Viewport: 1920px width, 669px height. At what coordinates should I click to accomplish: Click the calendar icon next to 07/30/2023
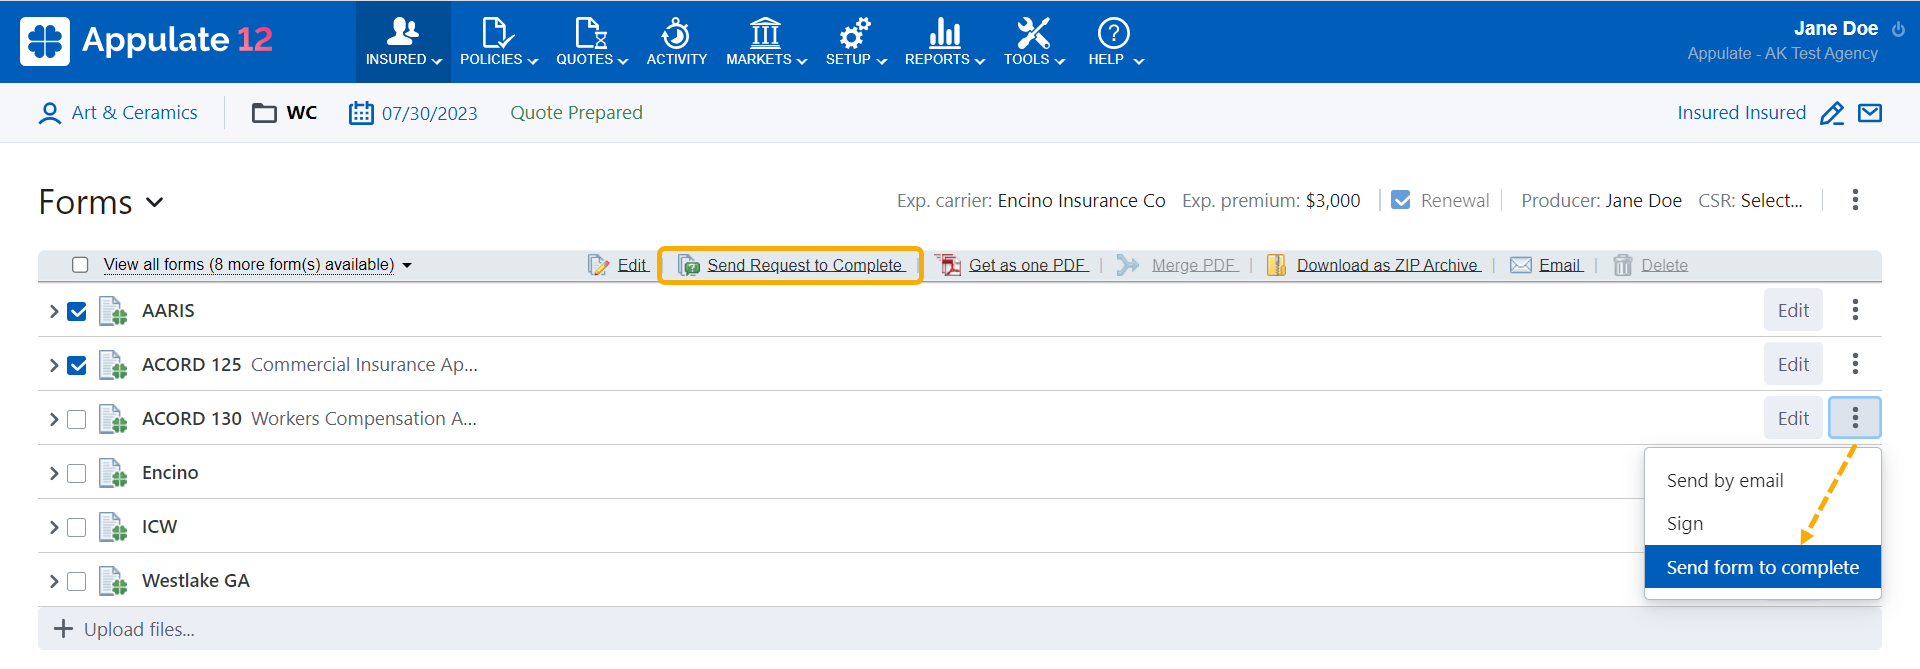361,113
